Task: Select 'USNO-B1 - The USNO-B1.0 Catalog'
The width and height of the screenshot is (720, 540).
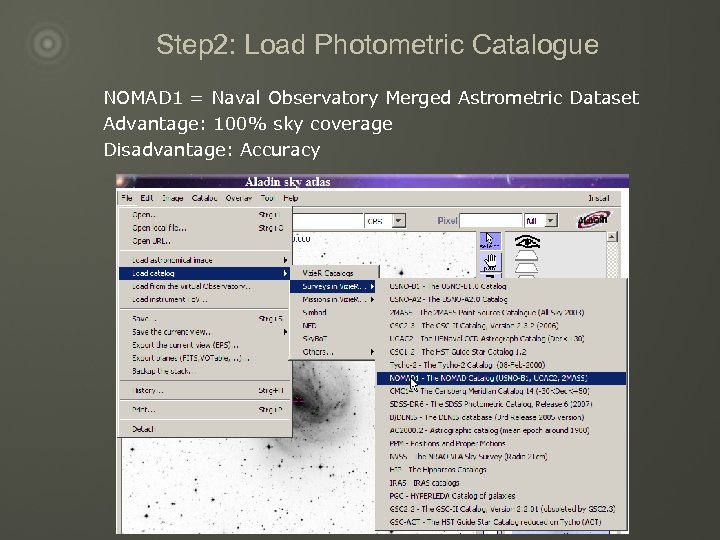Action: pos(501,286)
